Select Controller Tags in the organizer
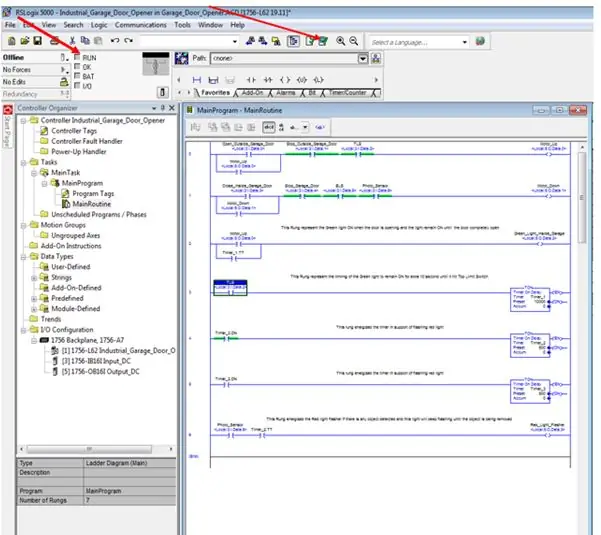Screen dimensions: 601x535 tap(74, 131)
